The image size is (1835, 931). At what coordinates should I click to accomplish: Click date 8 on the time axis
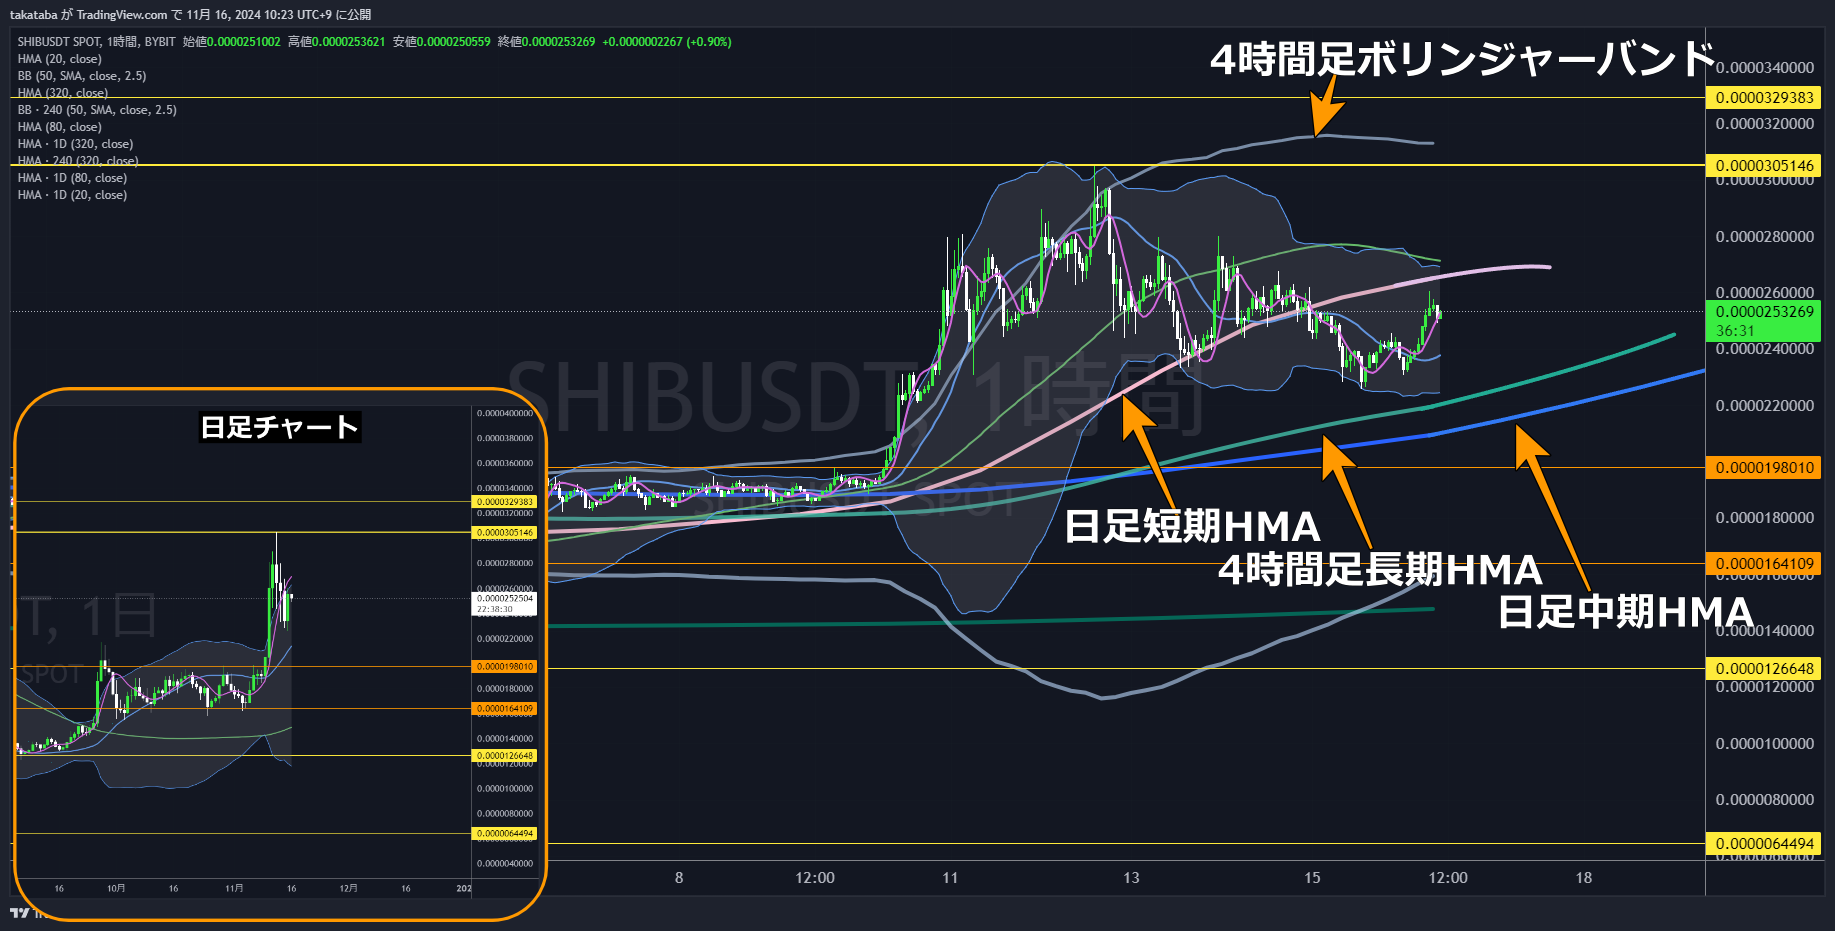[x=679, y=878]
